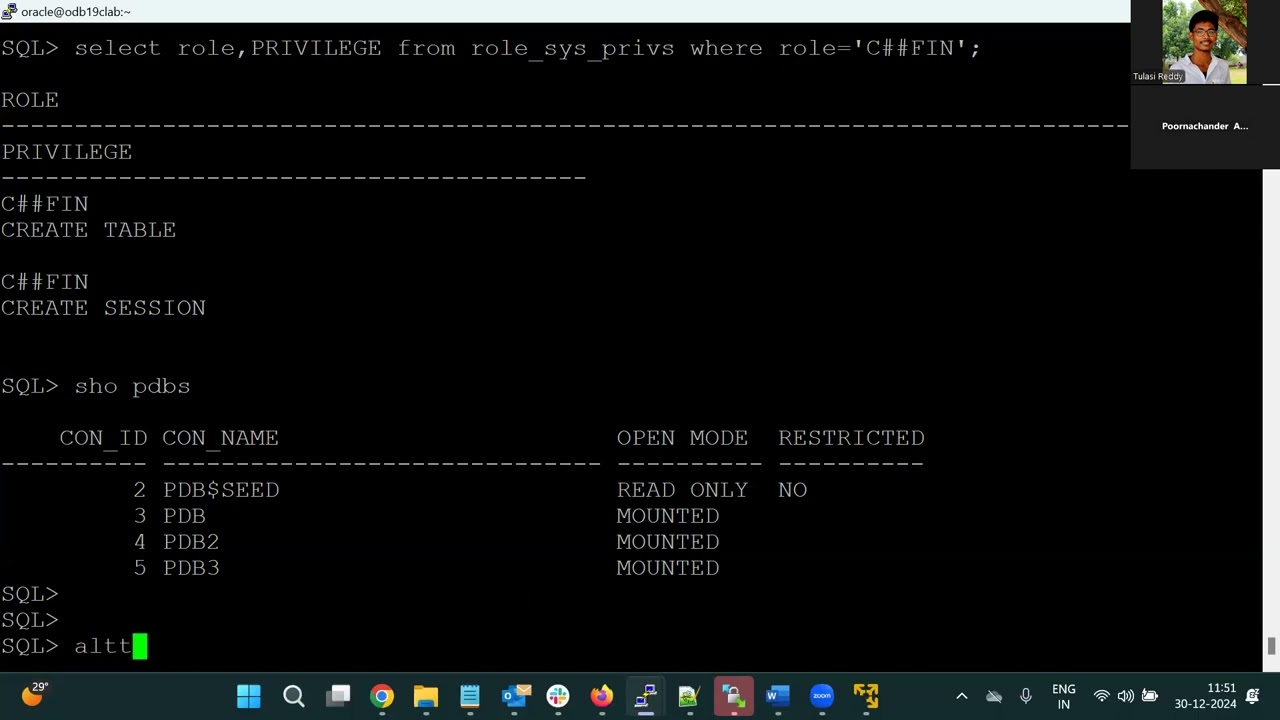This screenshot has width=1280, height=720.
Task: Launch Firefox from taskbar
Action: point(601,696)
